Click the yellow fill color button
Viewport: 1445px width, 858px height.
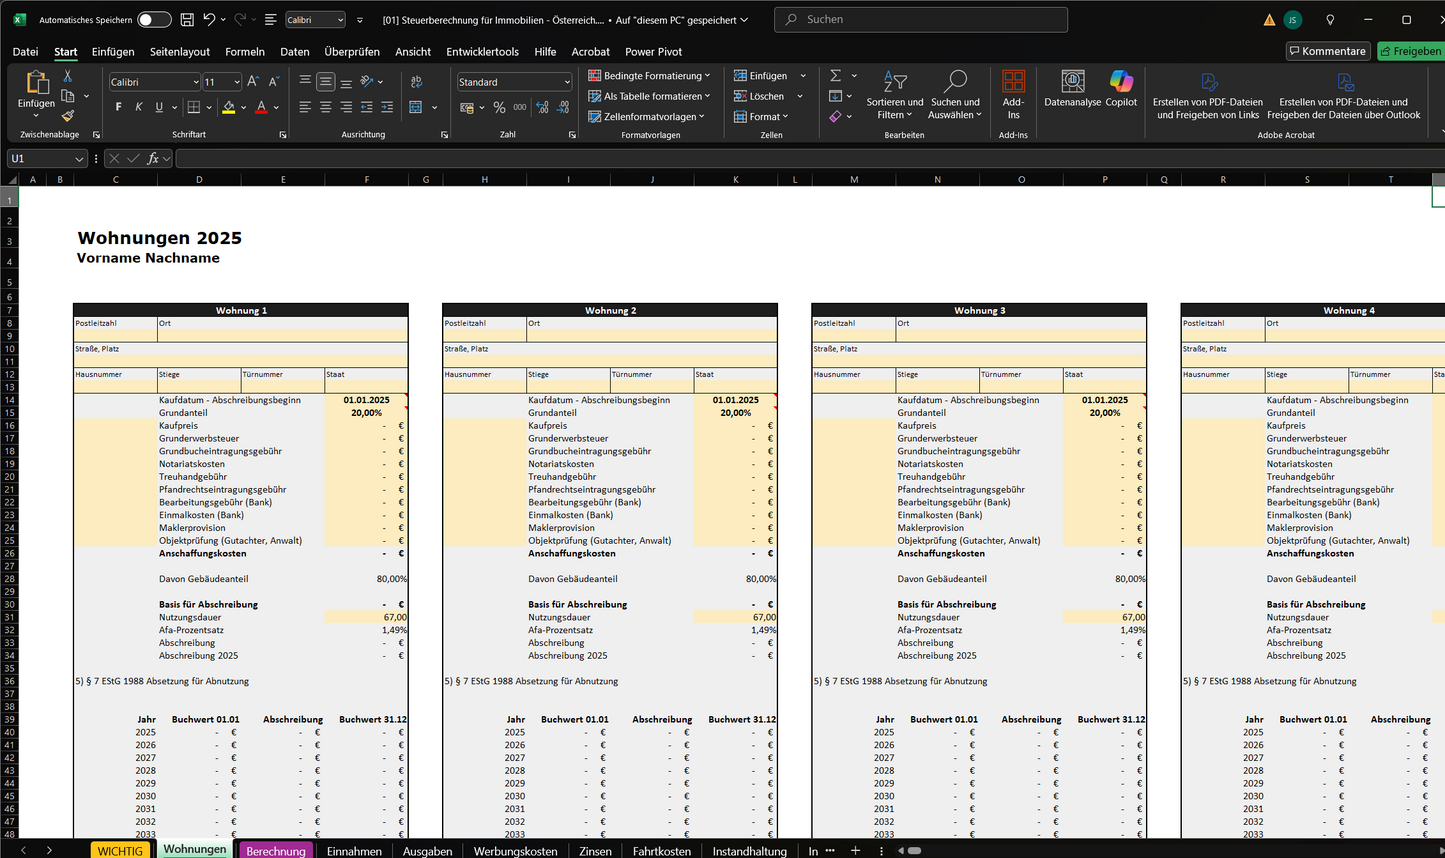point(229,107)
